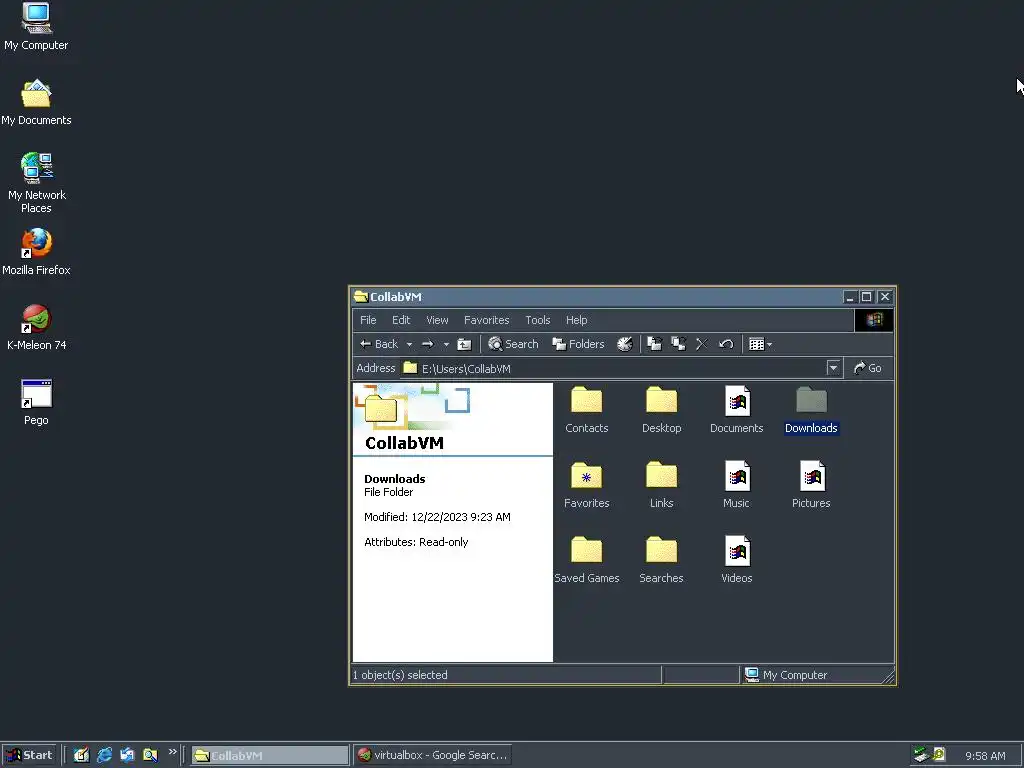This screenshot has width=1024, height=768.
Task: Select the Music item
Action: 737,485
